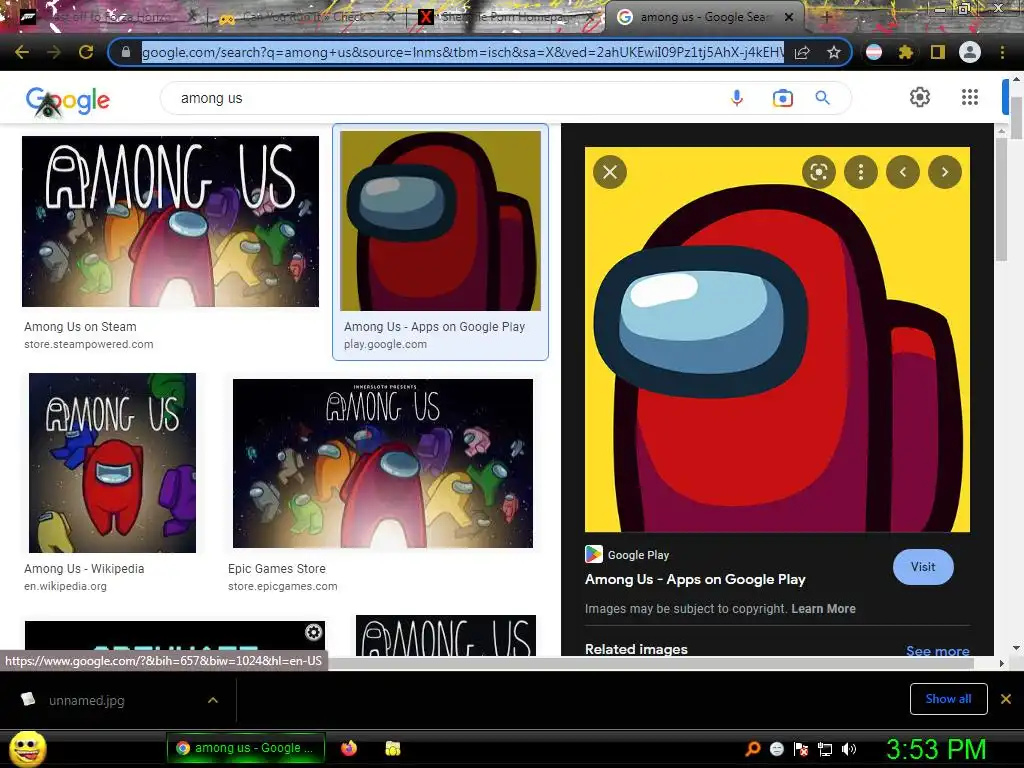This screenshot has height=768, width=1024.
Task: Open the Google Play red crewmate thumbnail
Action: click(x=440, y=221)
